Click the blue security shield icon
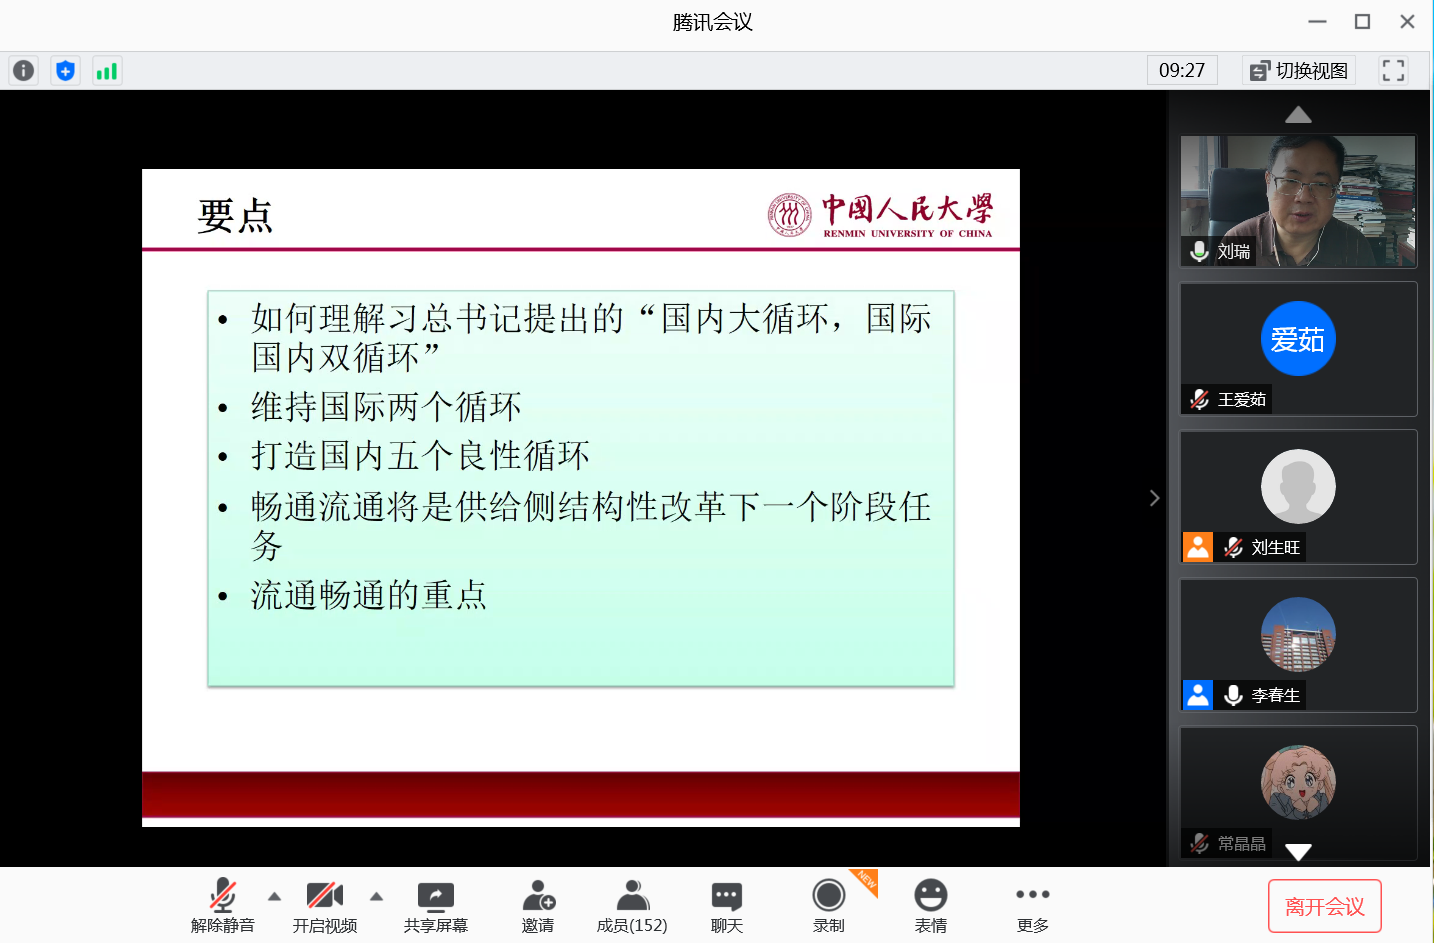This screenshot has height=943, width=1434. pyautogui.click(x=65, y=71)
